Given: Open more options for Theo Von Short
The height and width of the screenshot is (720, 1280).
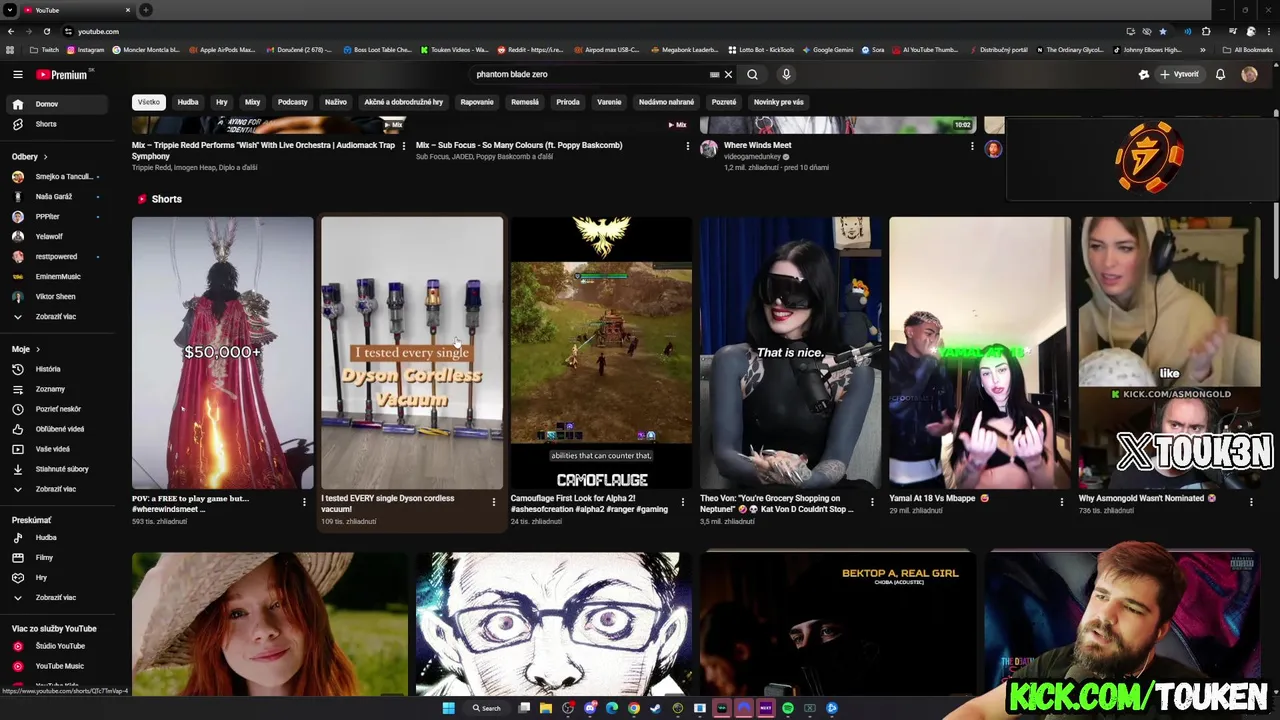Looking at the screenshot, I should point(872,502).
